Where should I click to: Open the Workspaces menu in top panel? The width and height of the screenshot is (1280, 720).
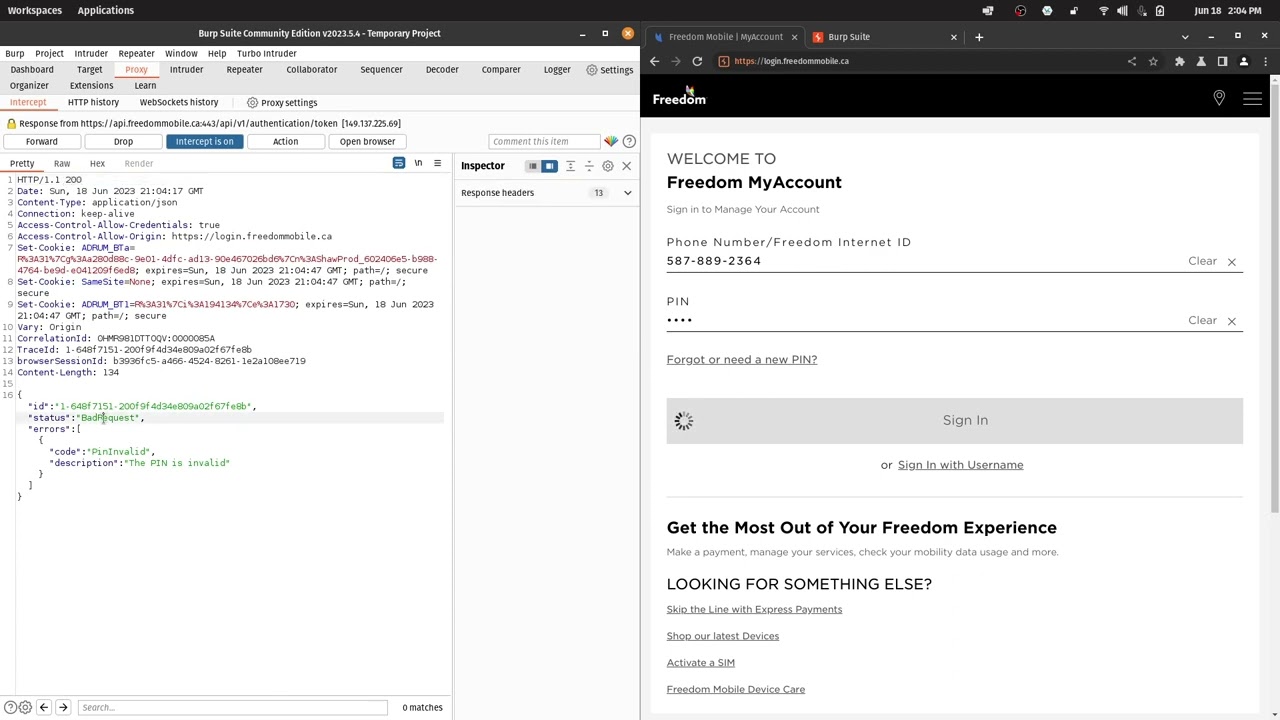tap(34, 10)
